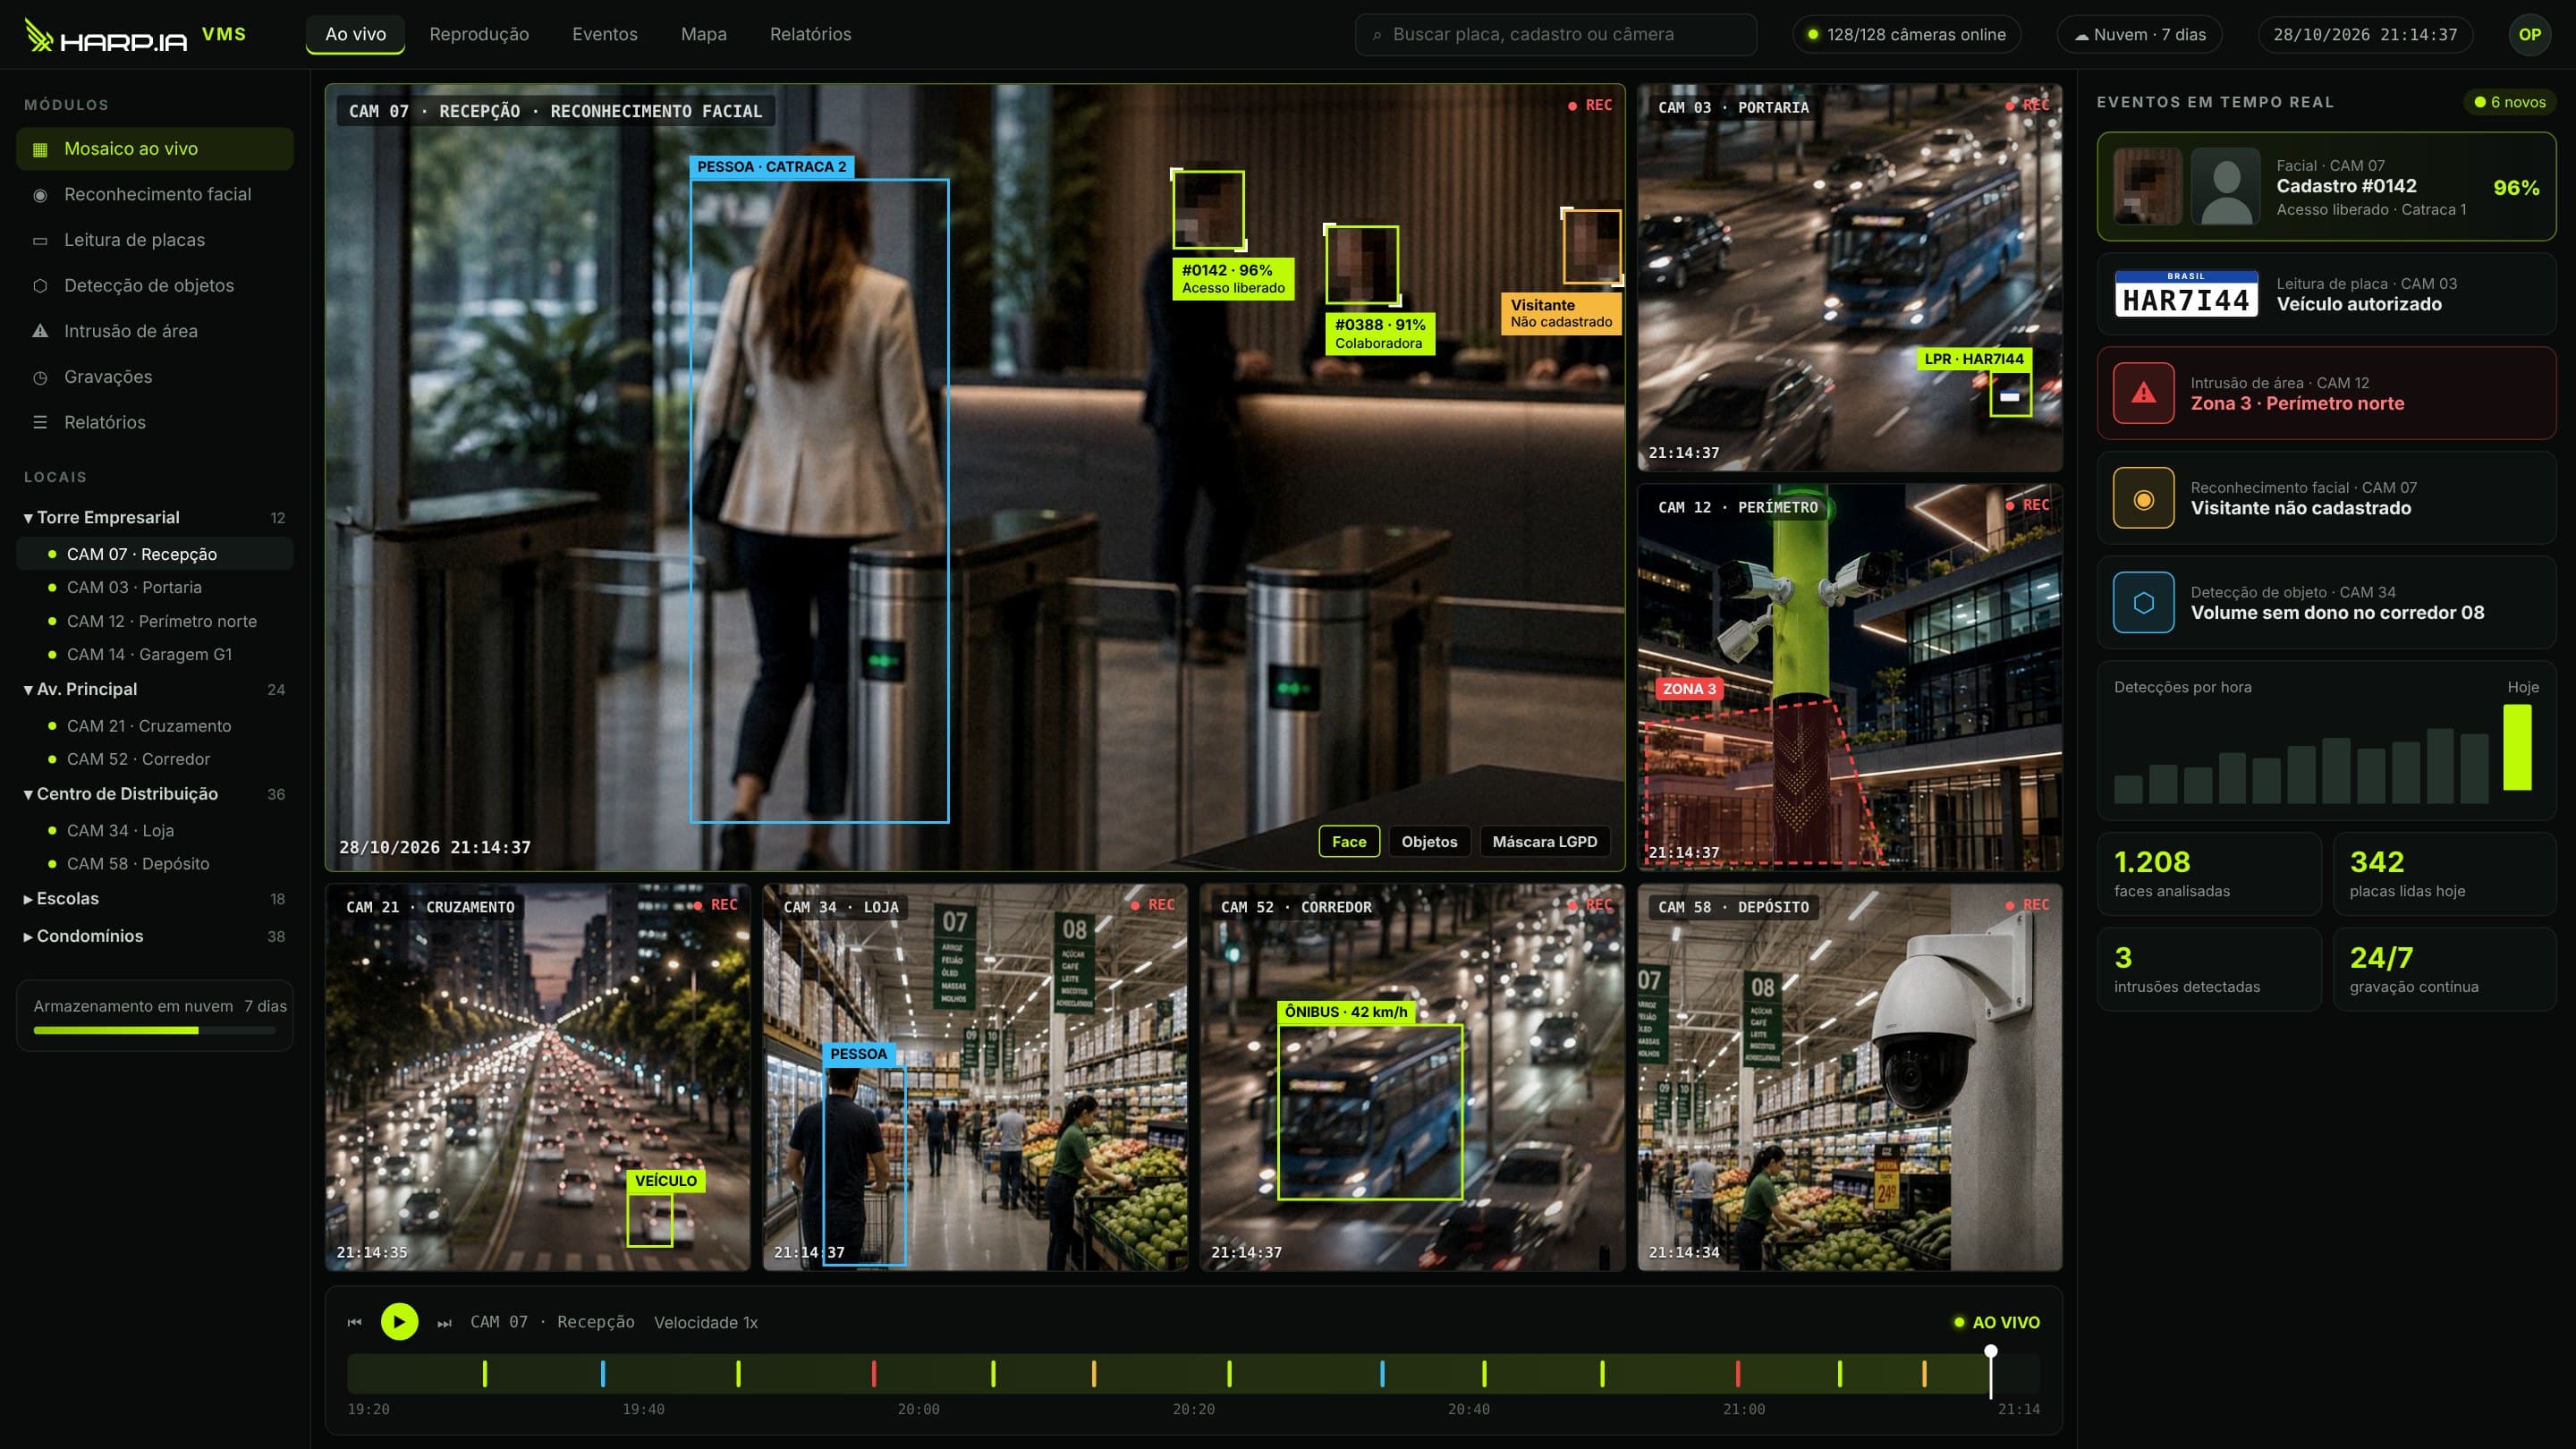Toggle the Face overlay filter
Viewport: 2576px width, 1449px height.
(x=1349, y=842)
